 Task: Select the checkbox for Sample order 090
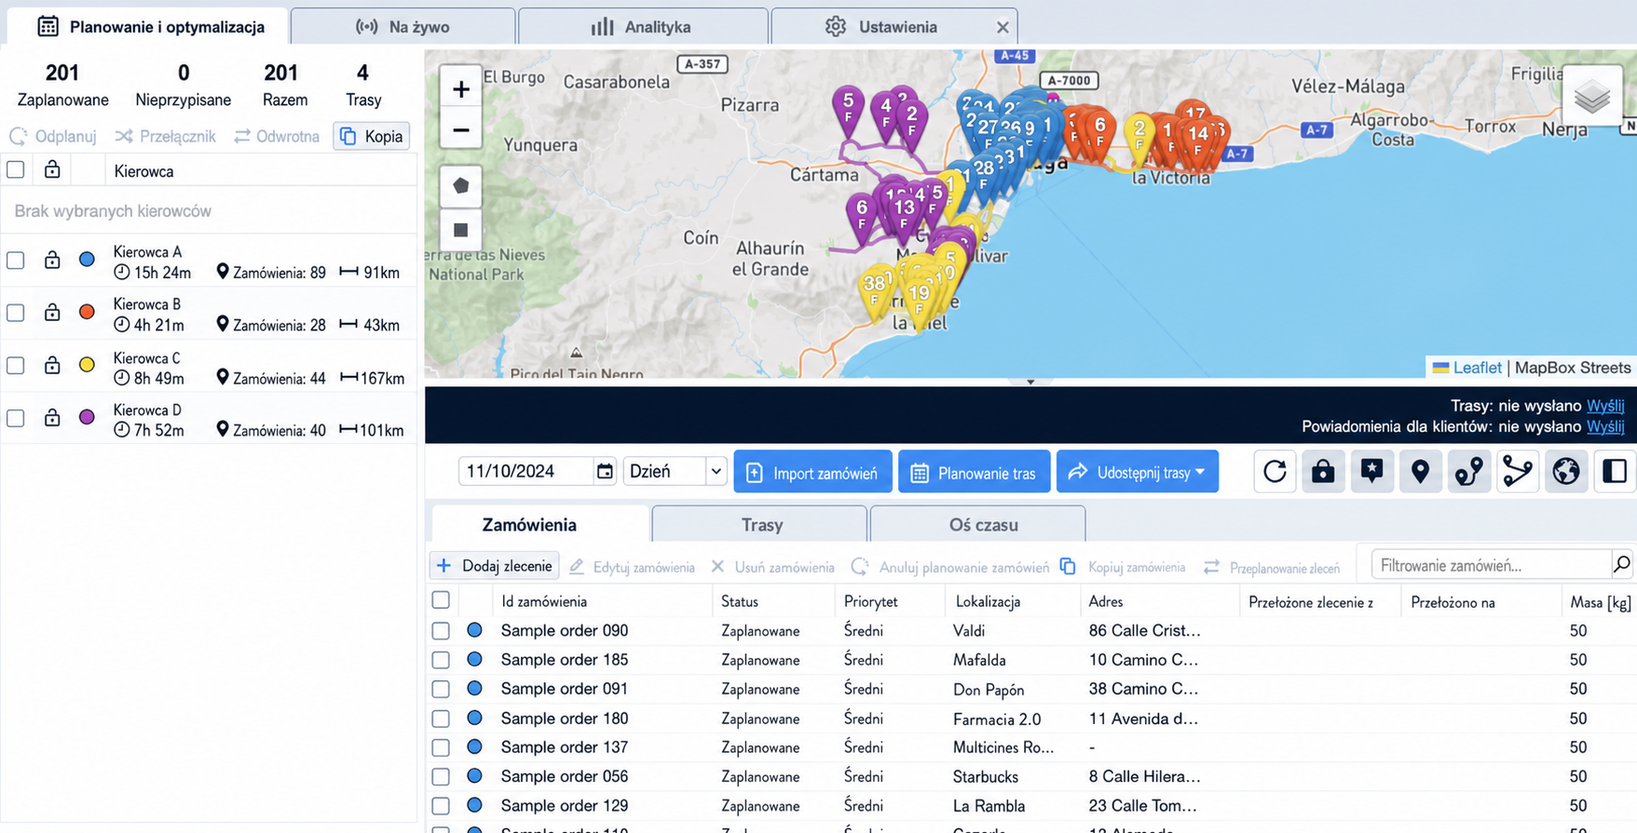[441, 631]
